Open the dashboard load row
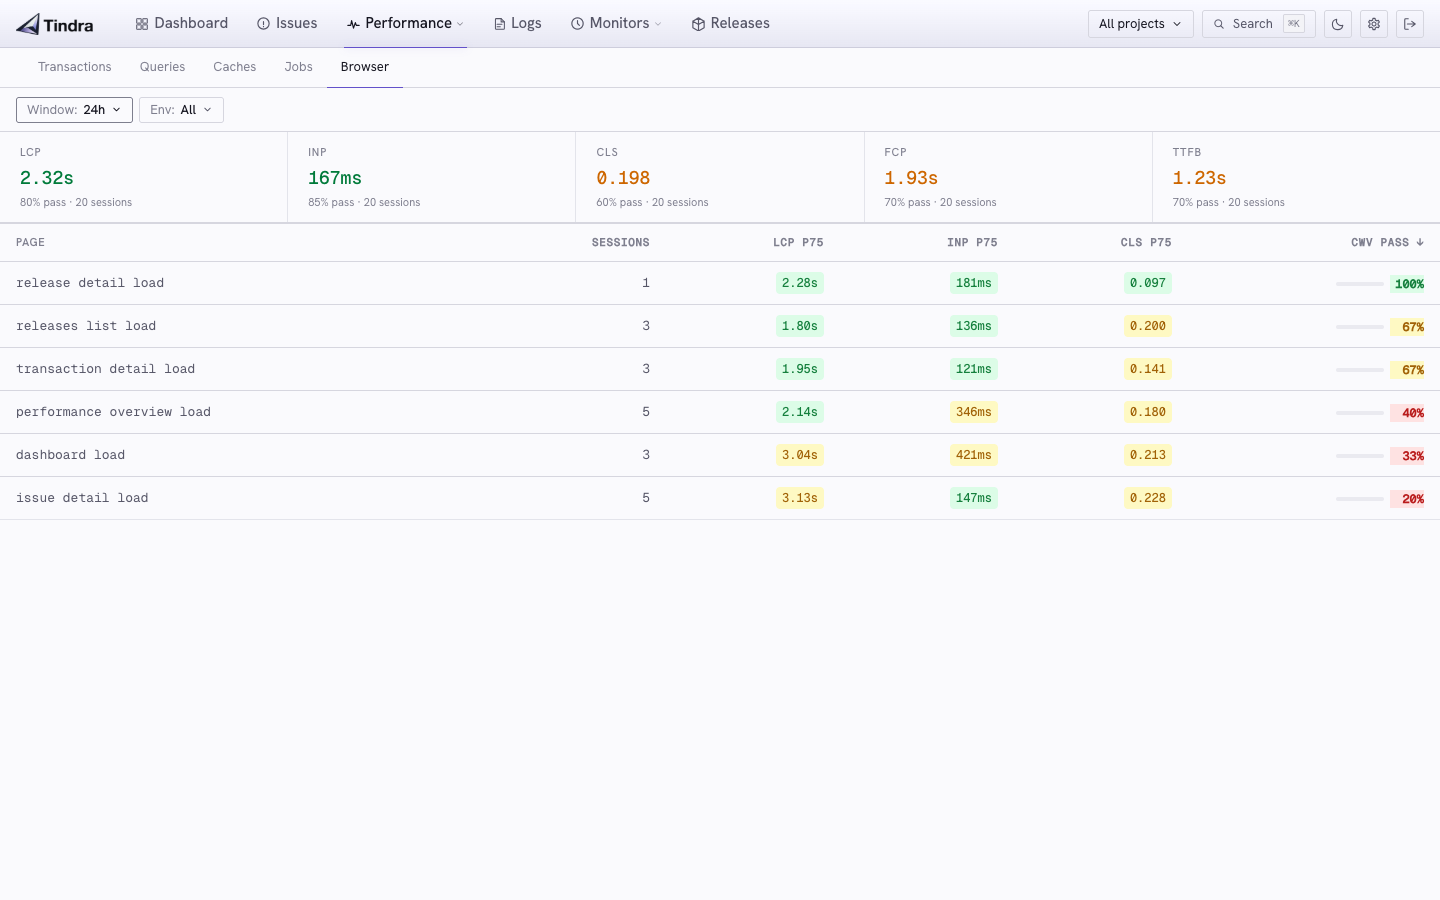The width and height of the screenshot is (1440, 900). [x=720, y=455]
